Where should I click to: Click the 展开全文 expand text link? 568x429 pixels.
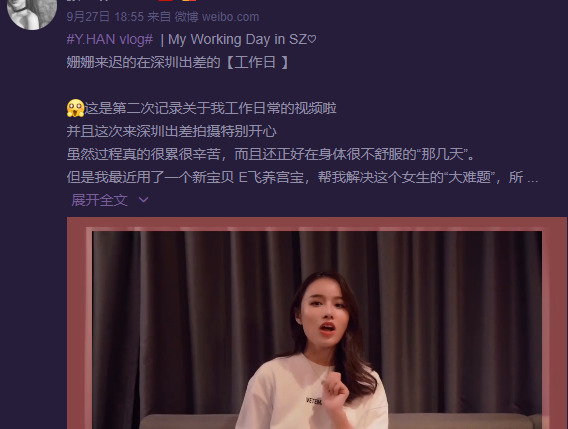tap(99, 200)
